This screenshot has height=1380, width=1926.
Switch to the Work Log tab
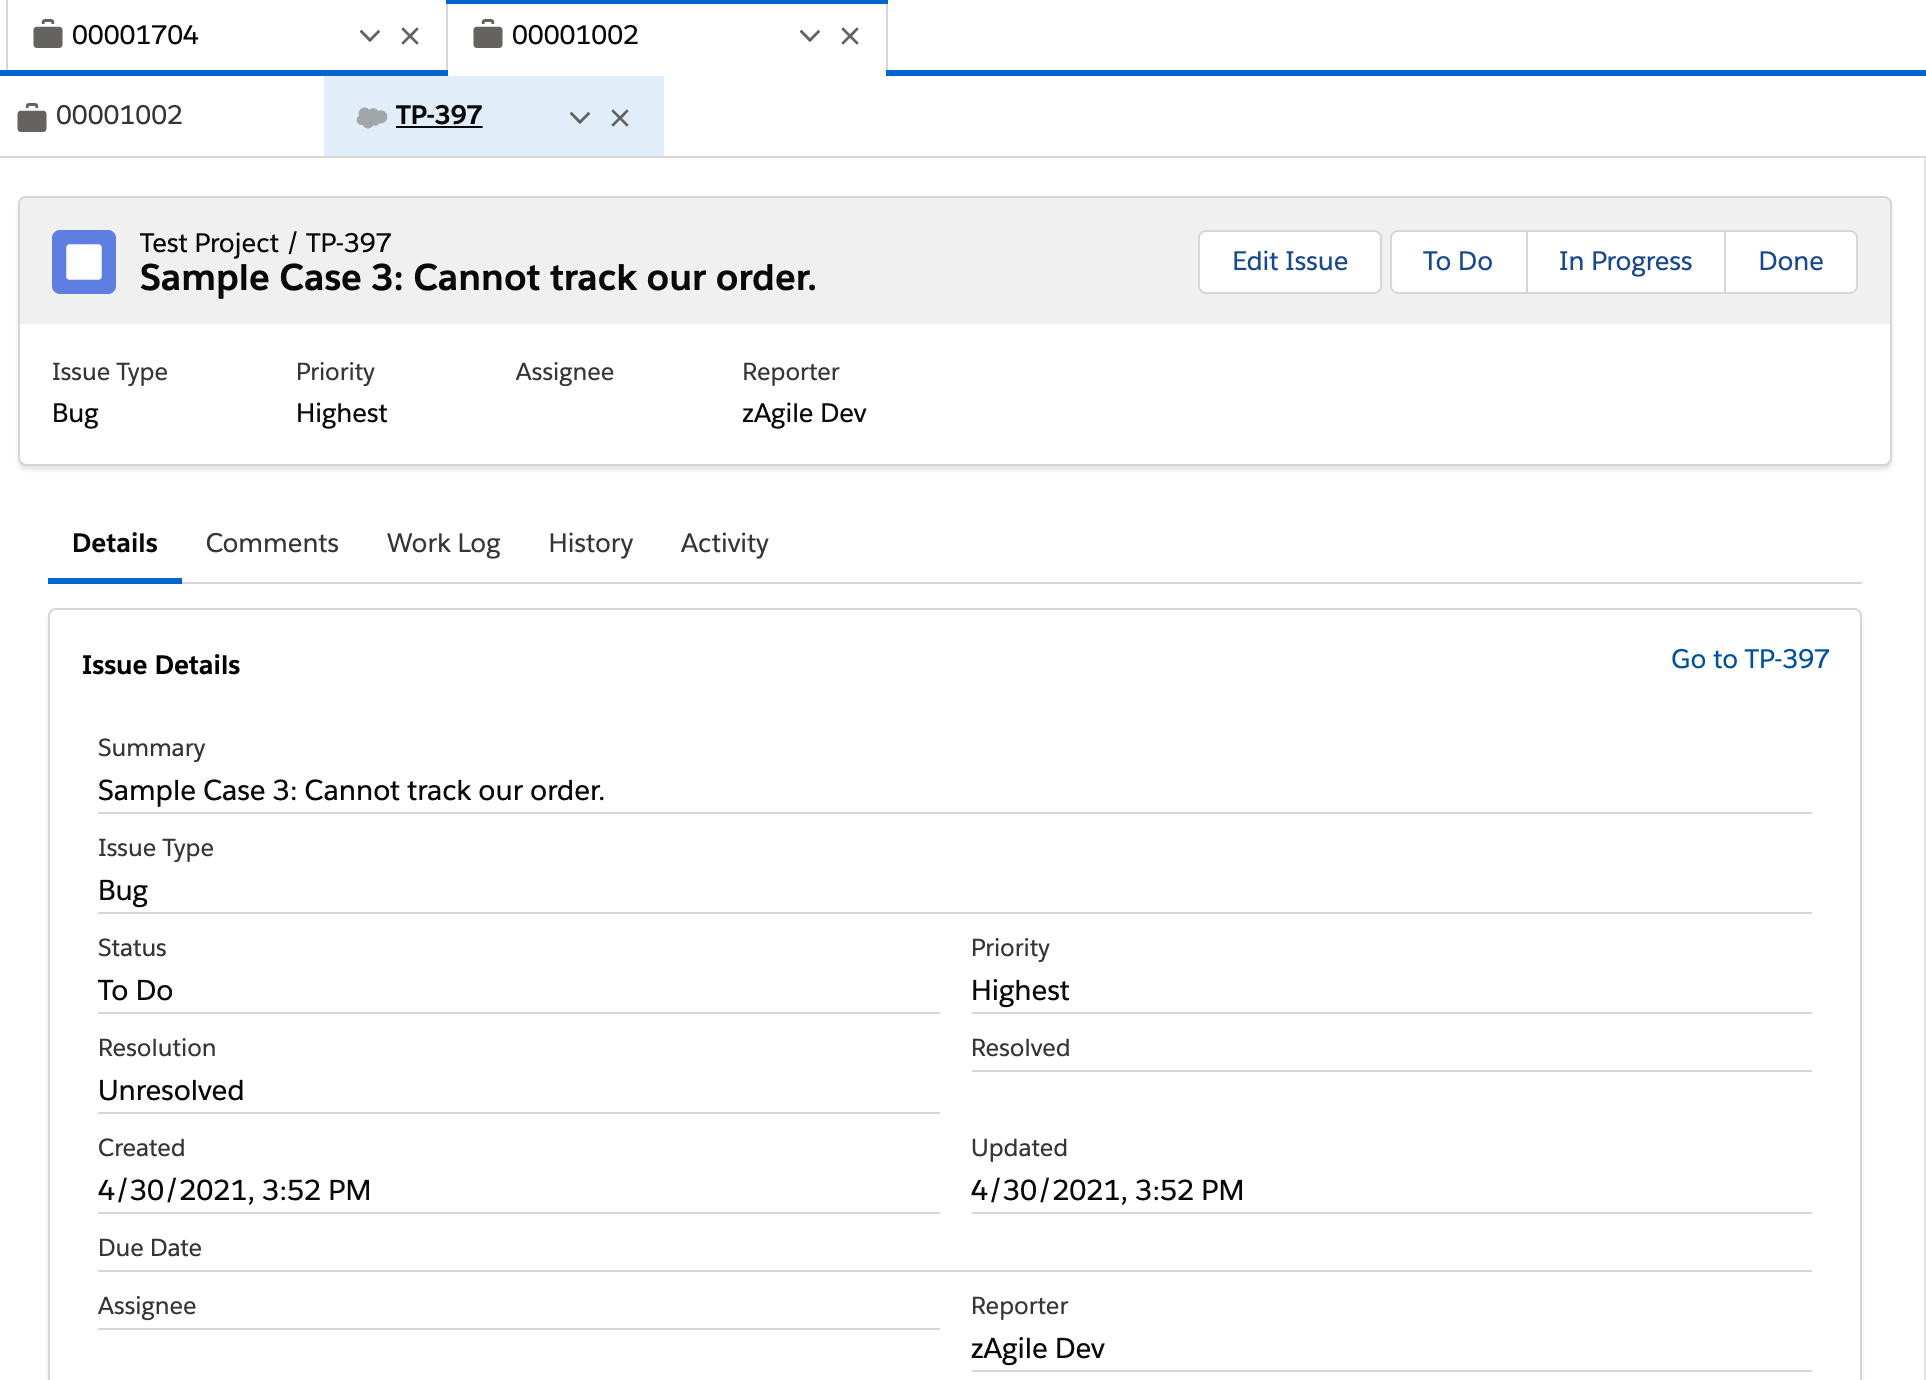[x=443, y=543]
